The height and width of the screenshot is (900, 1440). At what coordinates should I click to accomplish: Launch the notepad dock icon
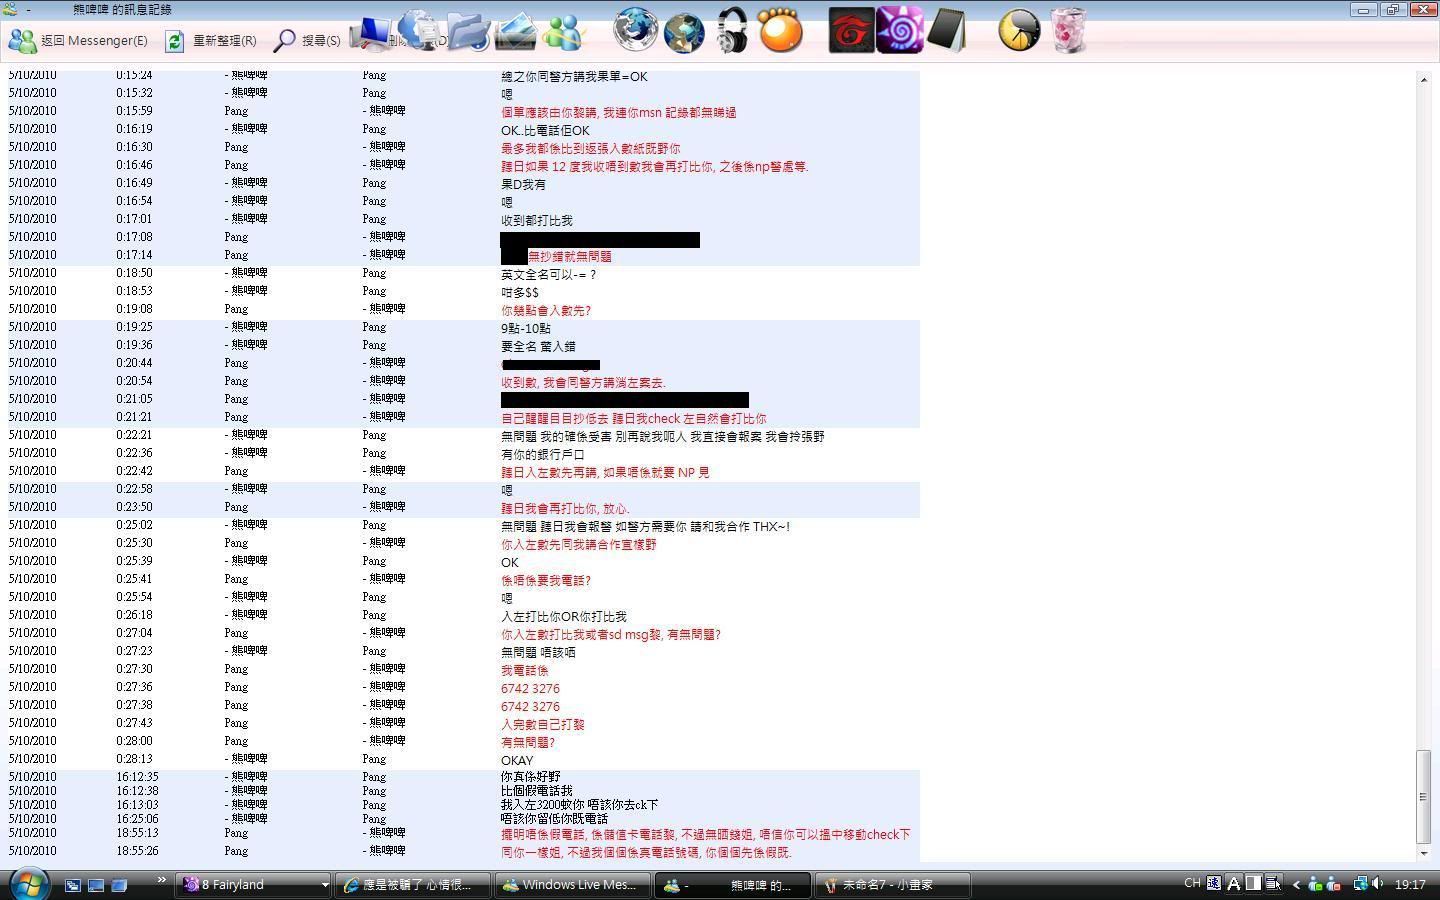pyautogui.click(x=946, y=31)
